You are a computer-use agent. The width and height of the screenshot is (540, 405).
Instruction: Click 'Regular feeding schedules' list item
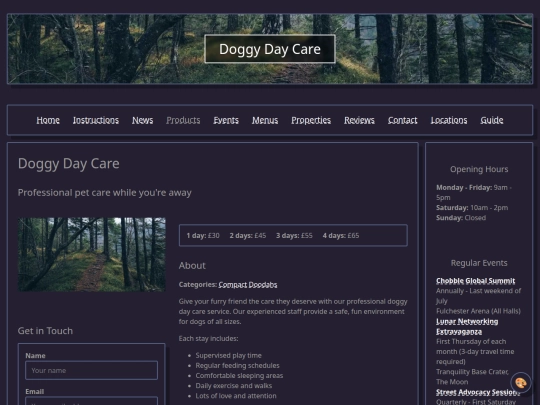pos(237,365)
